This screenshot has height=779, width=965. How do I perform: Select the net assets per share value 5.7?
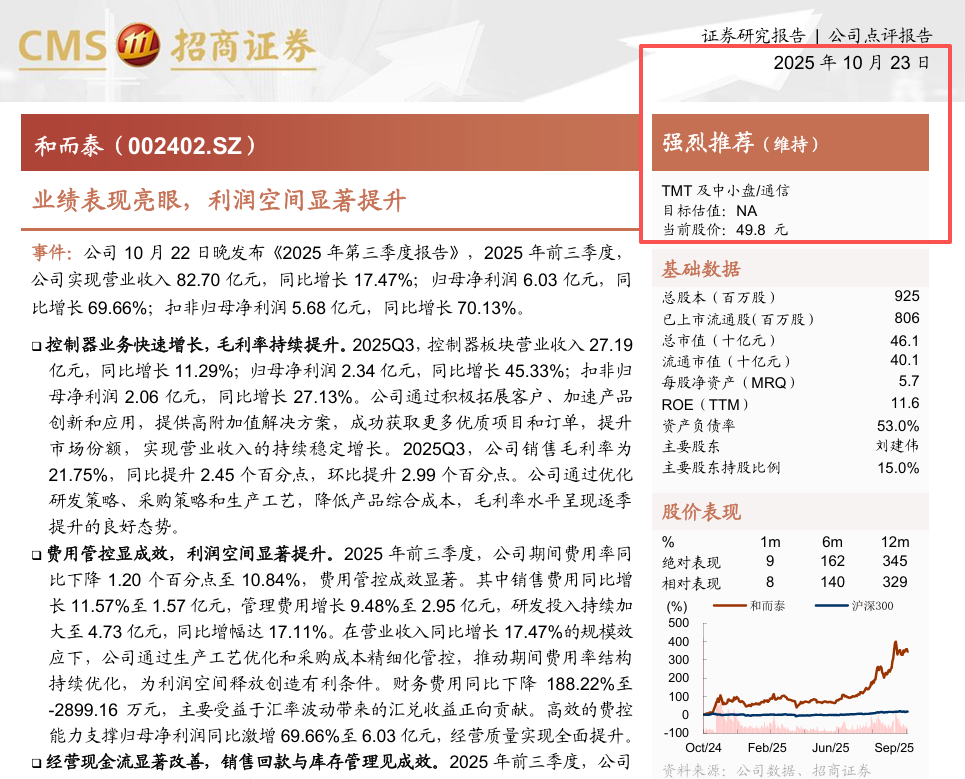click(x=908, y=381)
